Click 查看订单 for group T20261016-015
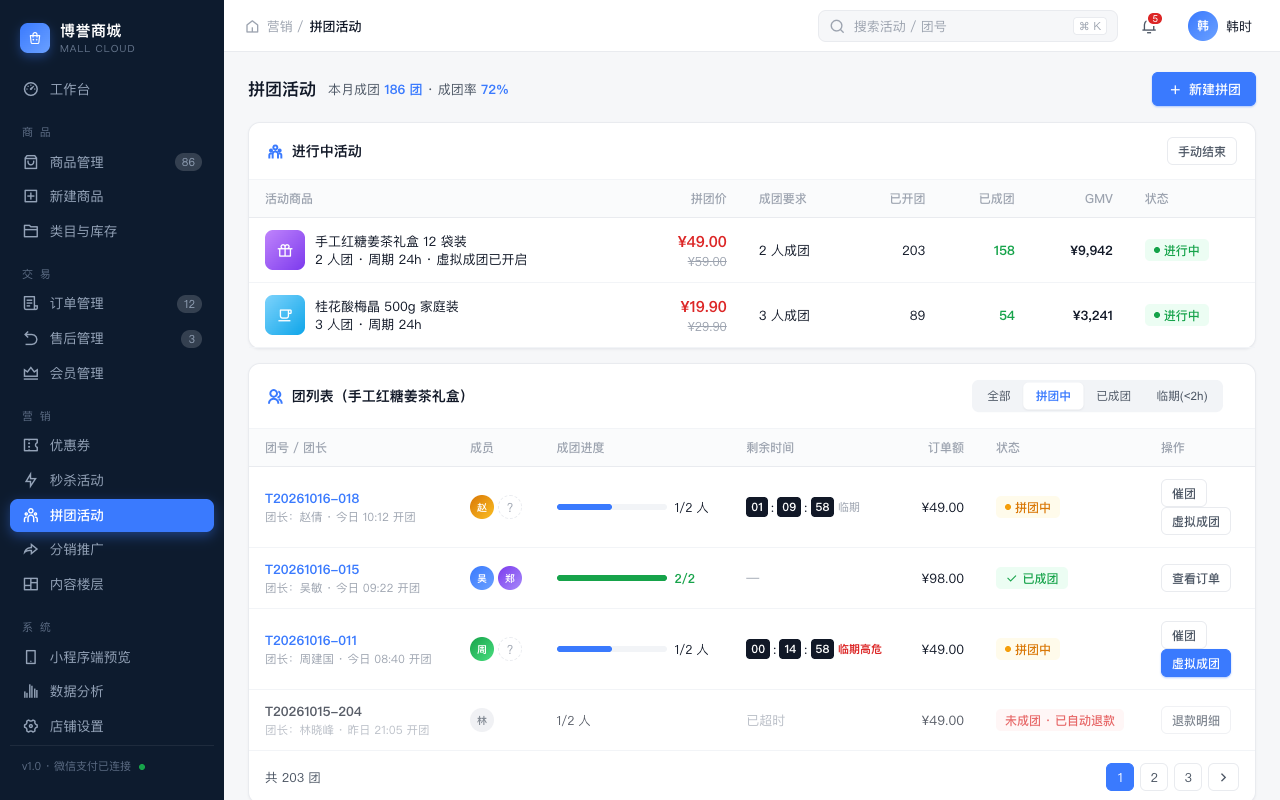This screenshot has width=1280, height=800. pyautogui.click(x=1196, y=578)
